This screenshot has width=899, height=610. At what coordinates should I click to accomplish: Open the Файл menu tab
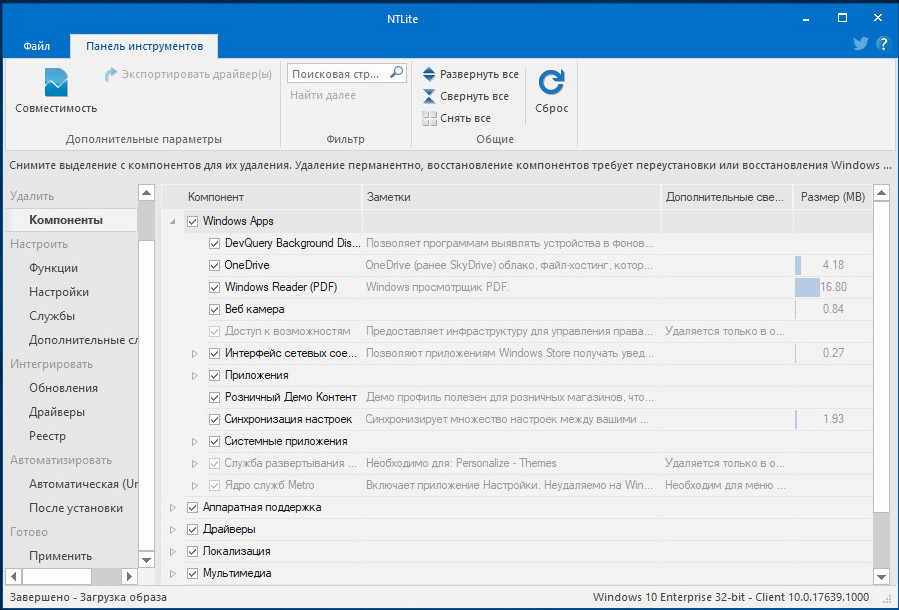37,46
